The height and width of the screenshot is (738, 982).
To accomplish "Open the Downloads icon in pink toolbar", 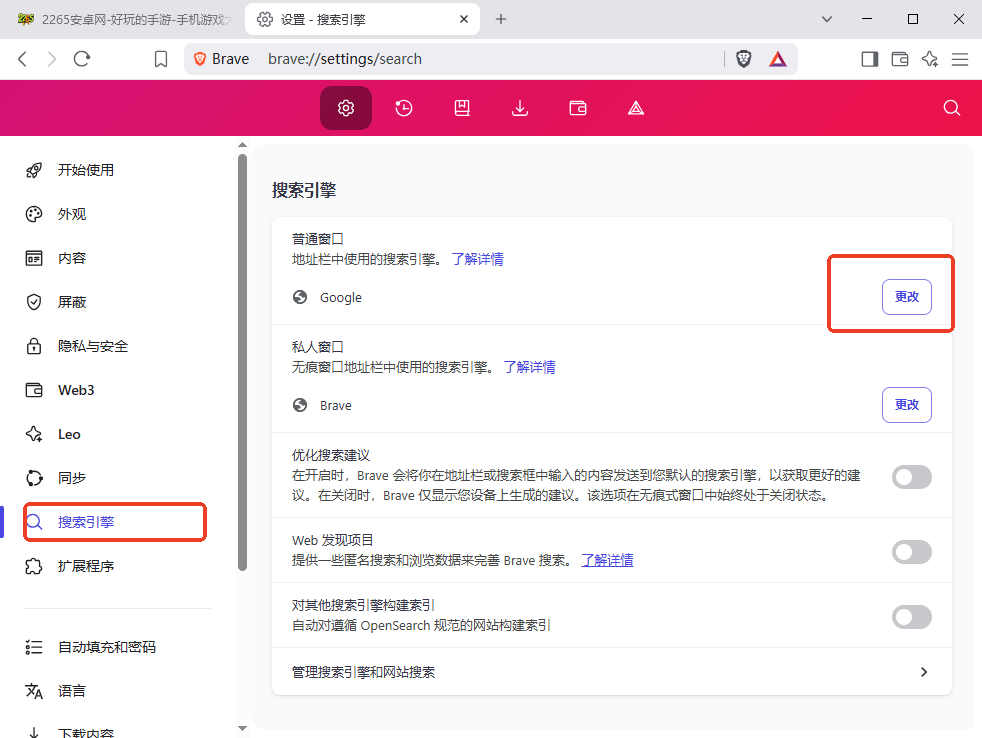I will pos(520,108).
